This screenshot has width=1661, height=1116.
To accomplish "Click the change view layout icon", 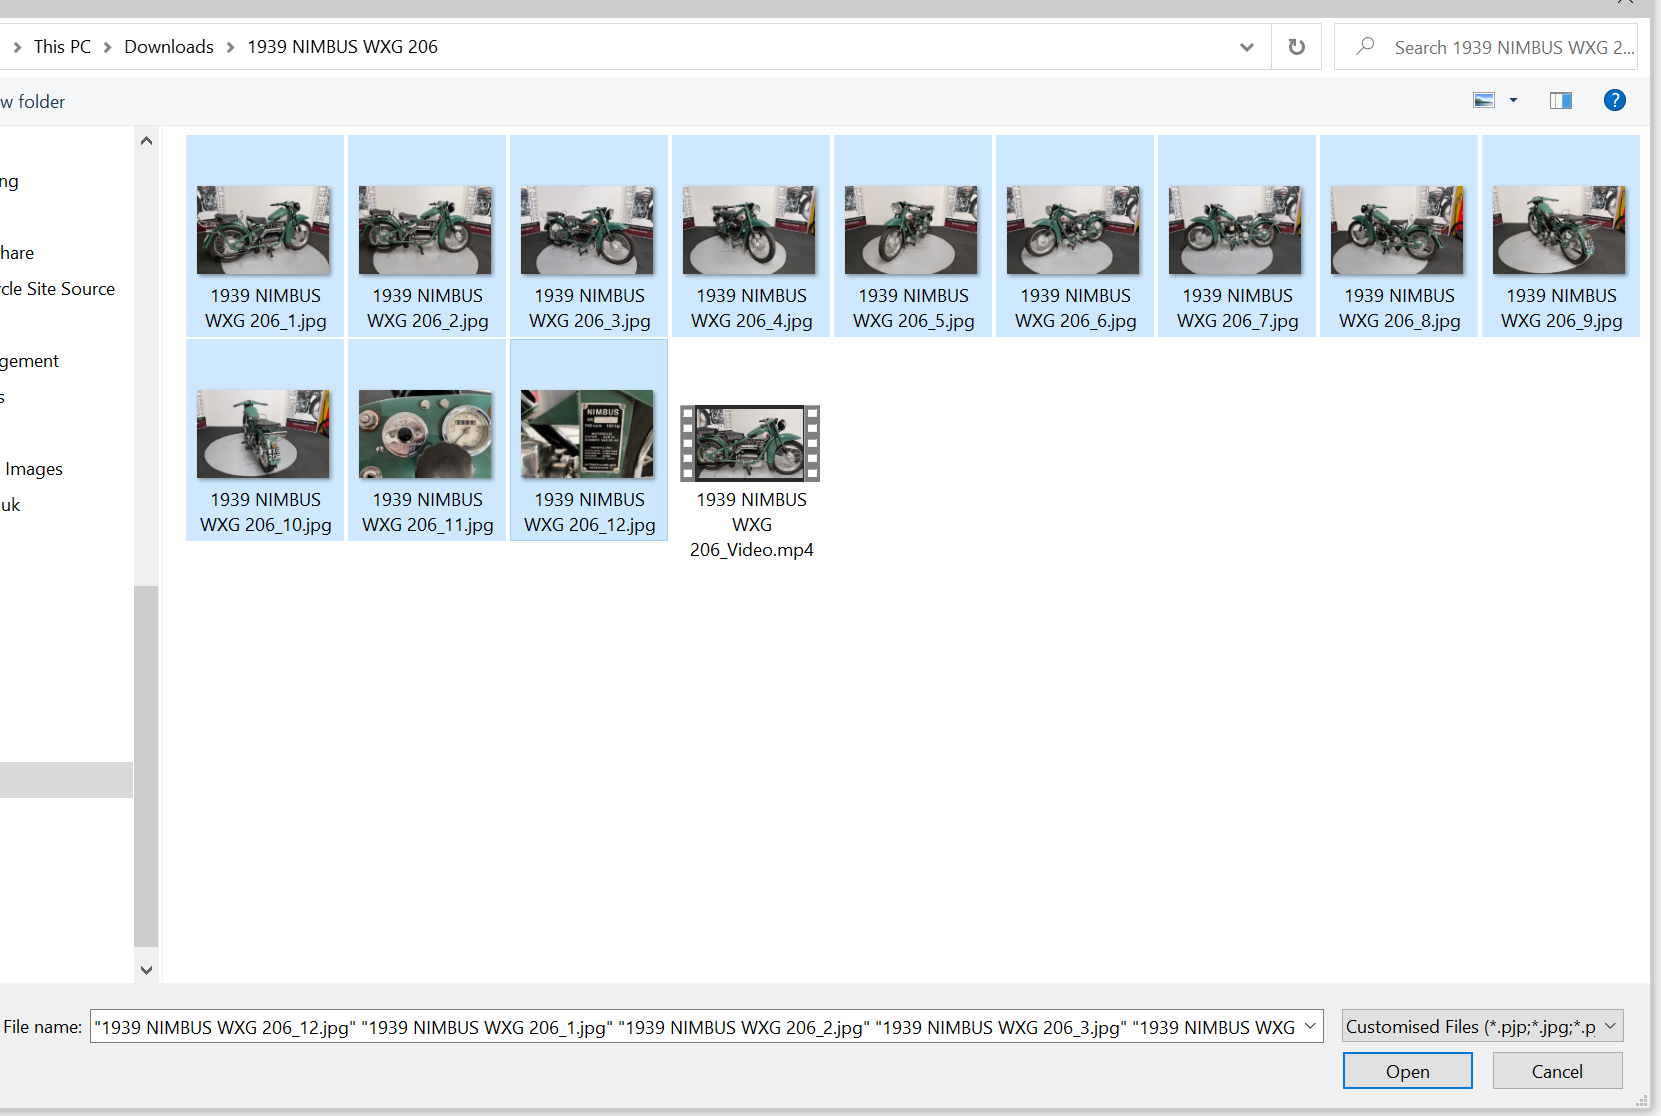I will 1484,100.
